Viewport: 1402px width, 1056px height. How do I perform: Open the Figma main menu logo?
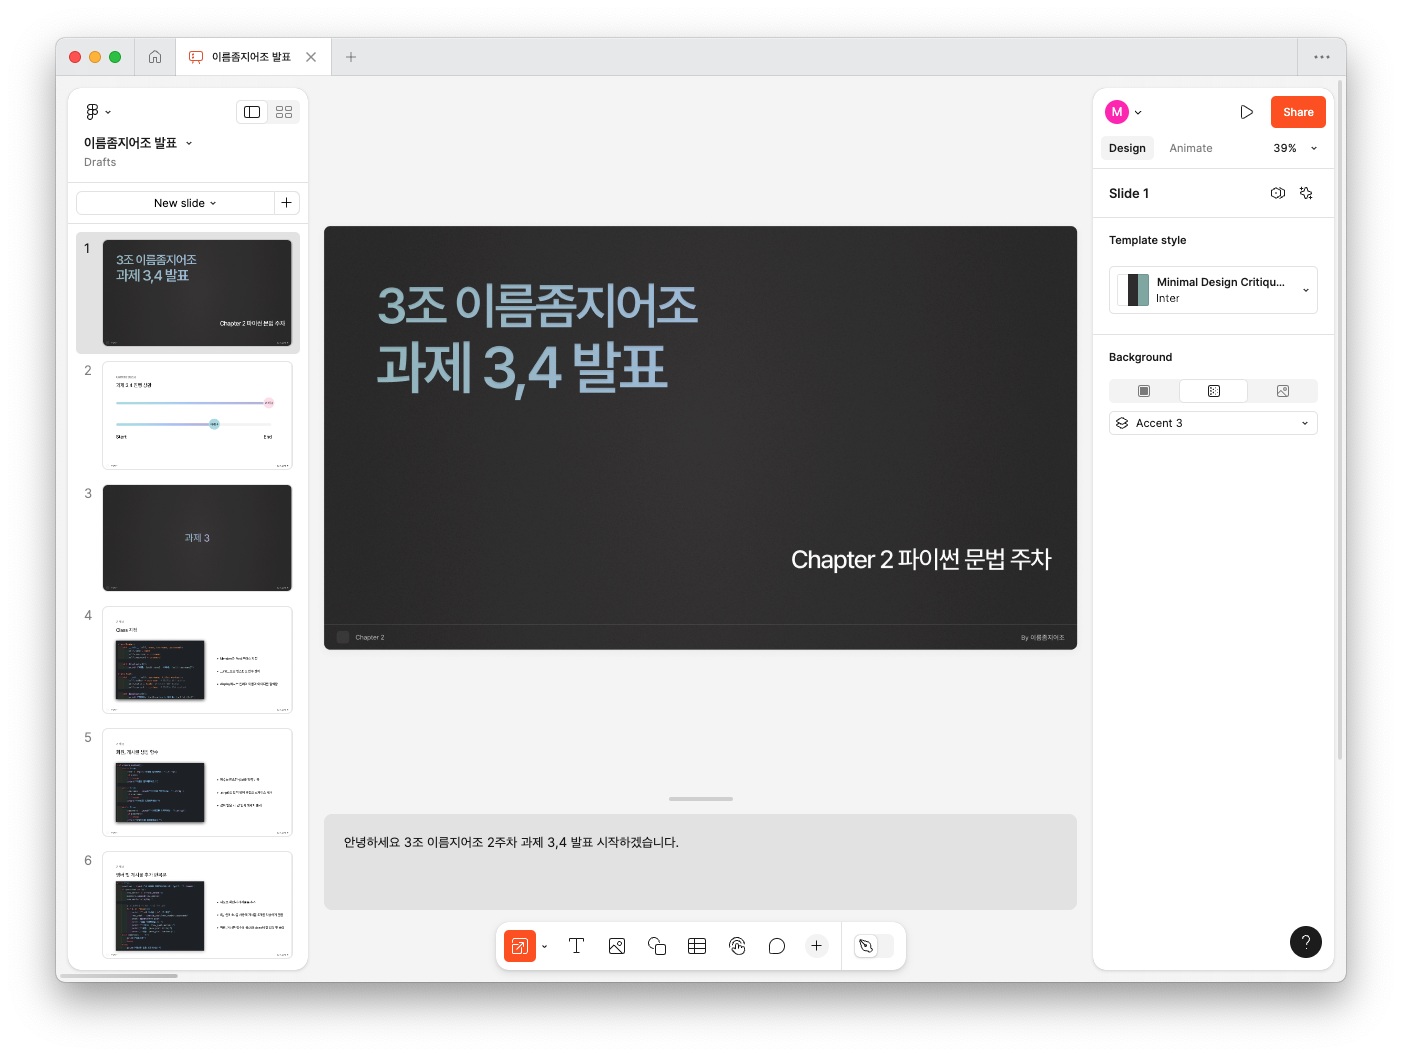(97, 112)
